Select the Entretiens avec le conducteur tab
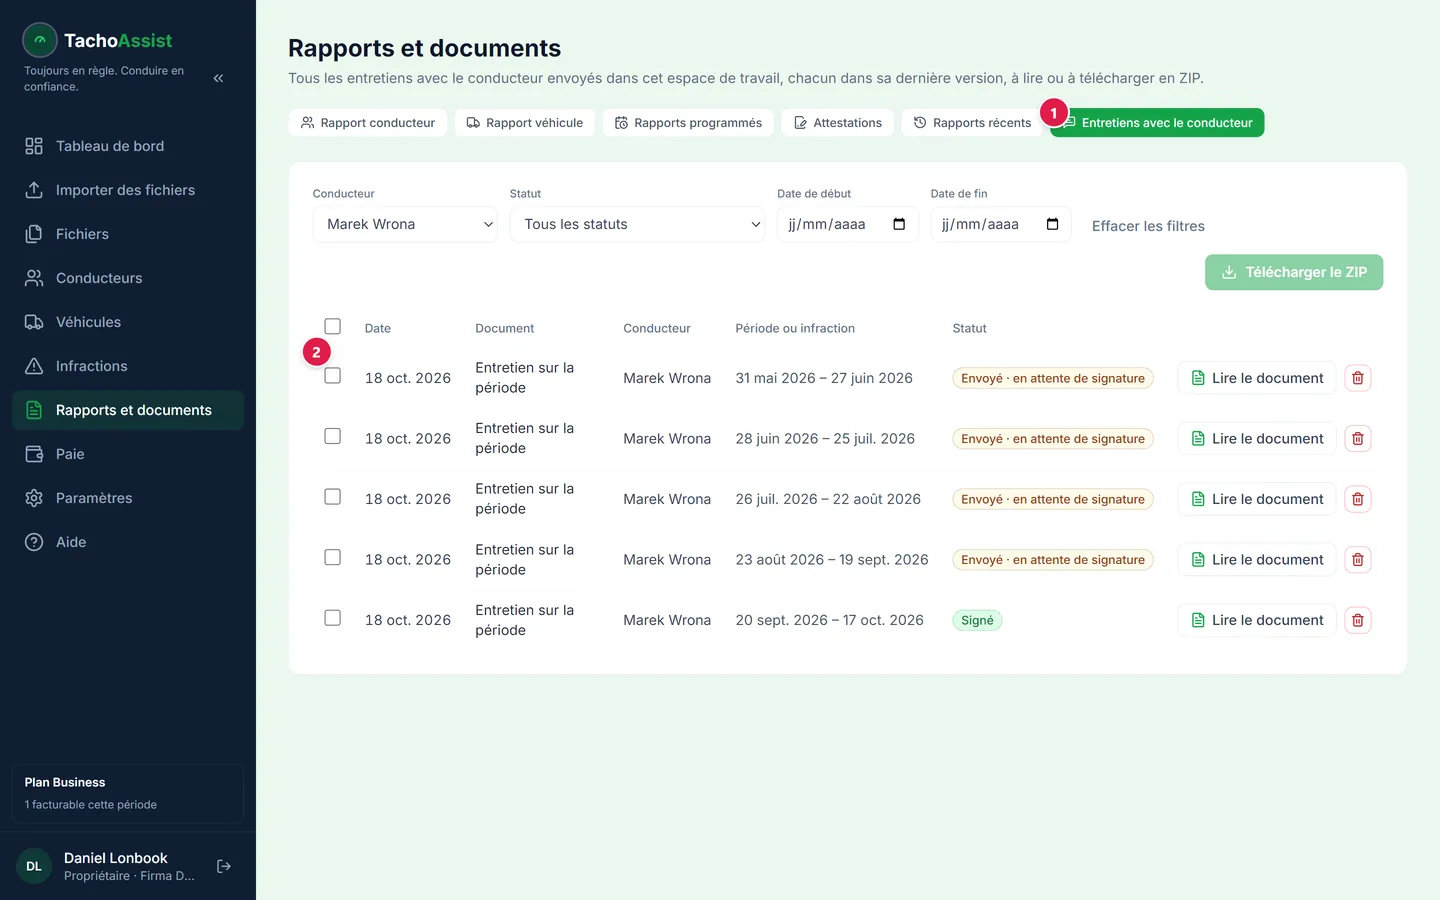Image resolution: width=1440 pixels, height=900 pixels. coord(1157,123)
